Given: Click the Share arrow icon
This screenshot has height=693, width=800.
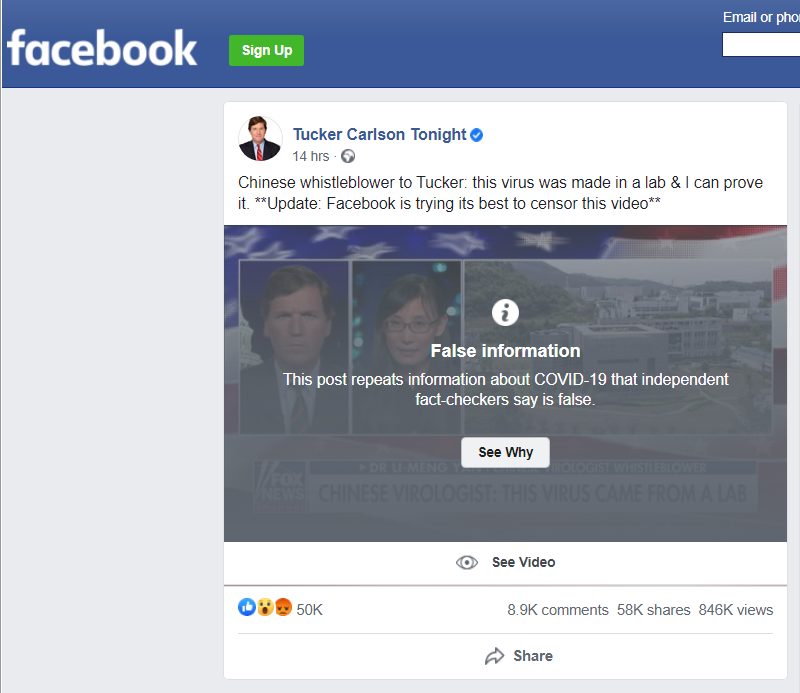Looking at the screenshot, I should (x=494, y=656).
